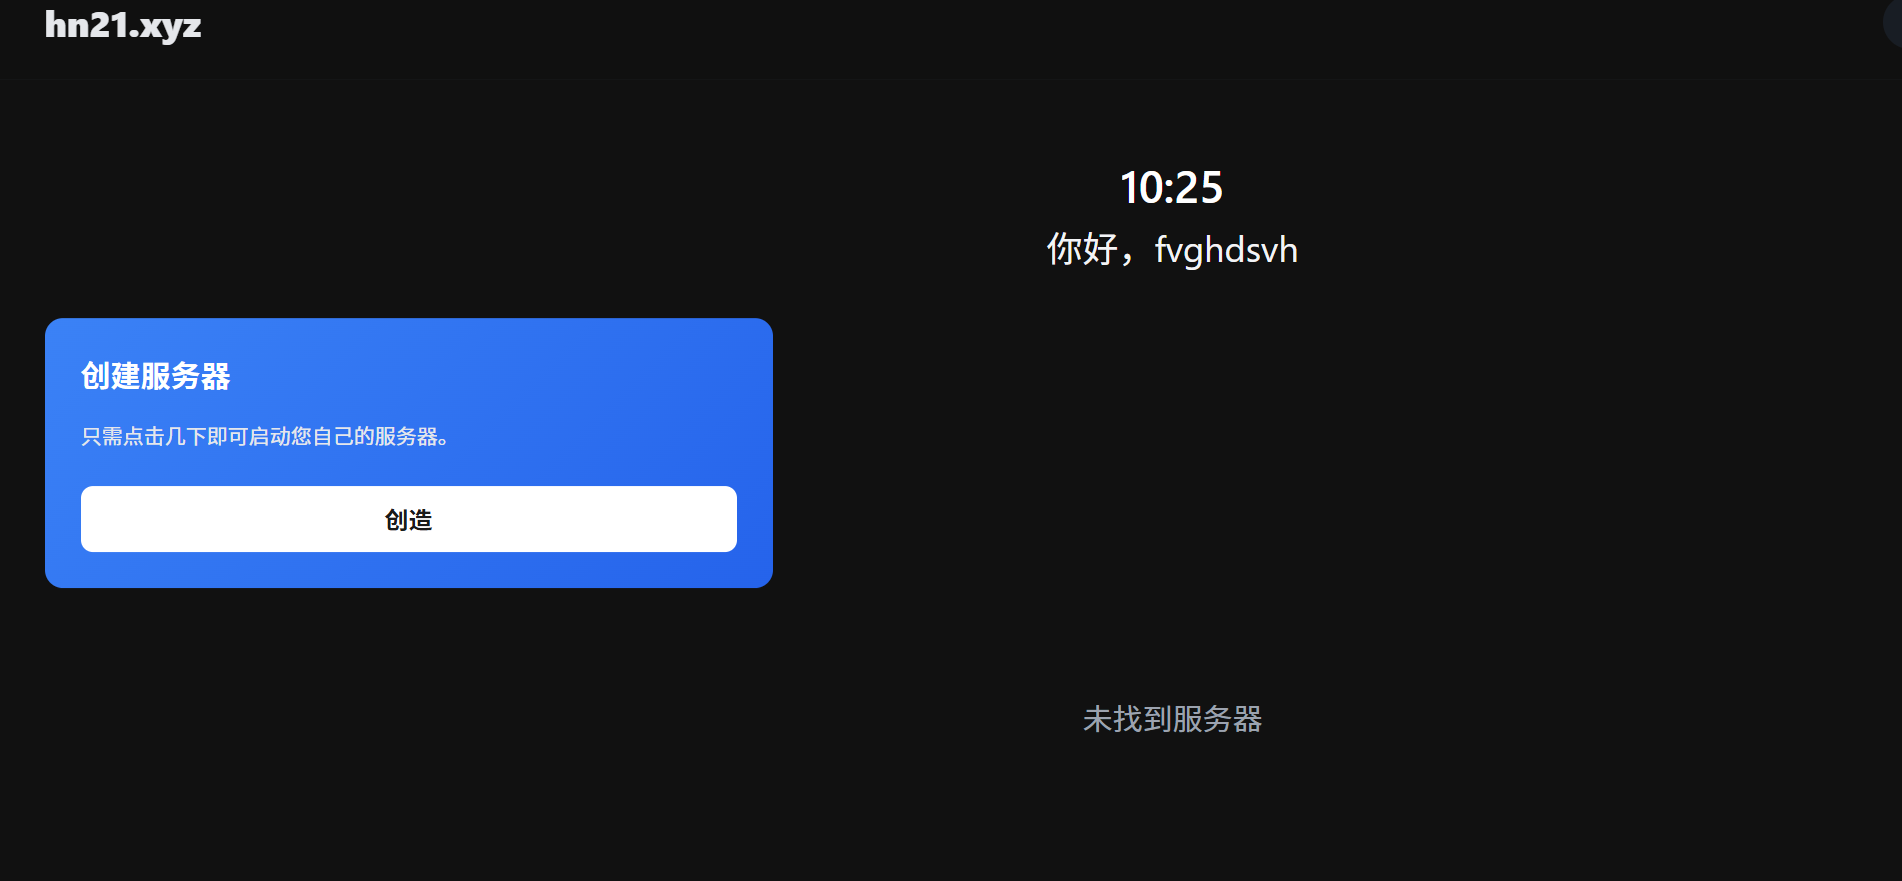Click the 未找到服务器 empty-state message
The image size is (1902, 881).
[1172, 719]
